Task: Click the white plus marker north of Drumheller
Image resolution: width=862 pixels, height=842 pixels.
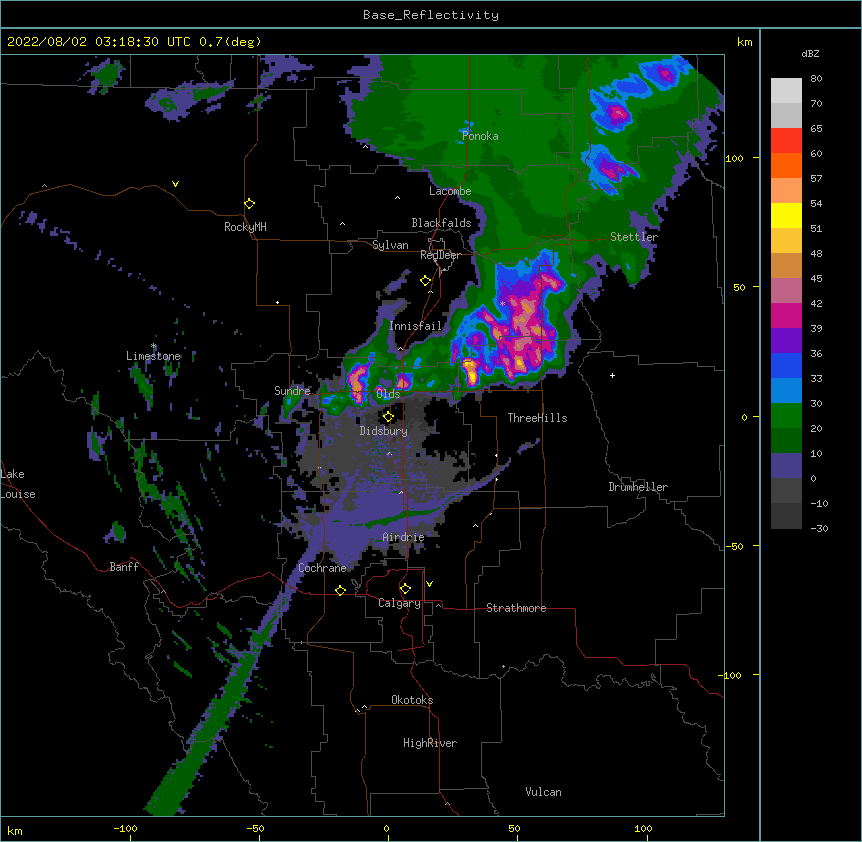Action: 612,375
